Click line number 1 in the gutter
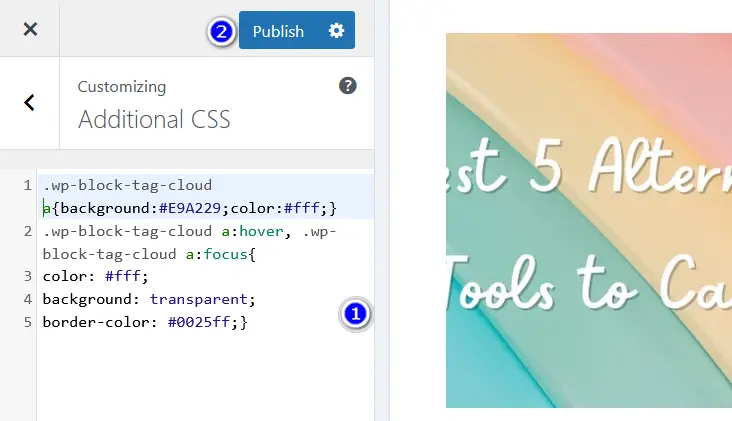Image resolution: width=732 pixels, height=421 pixels. [x=27, y=186]
